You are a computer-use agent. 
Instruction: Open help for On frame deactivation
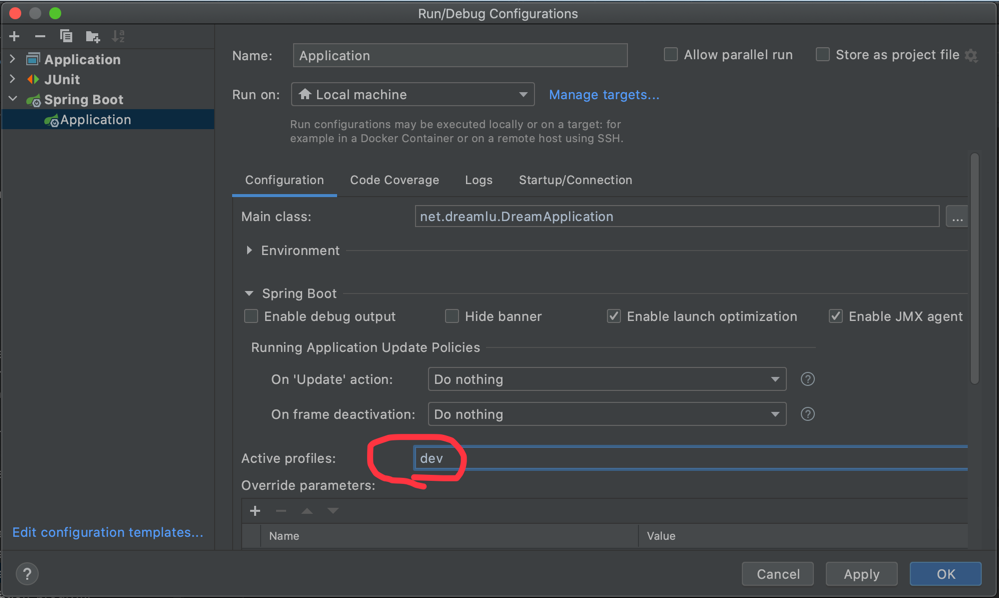(807, 414)
